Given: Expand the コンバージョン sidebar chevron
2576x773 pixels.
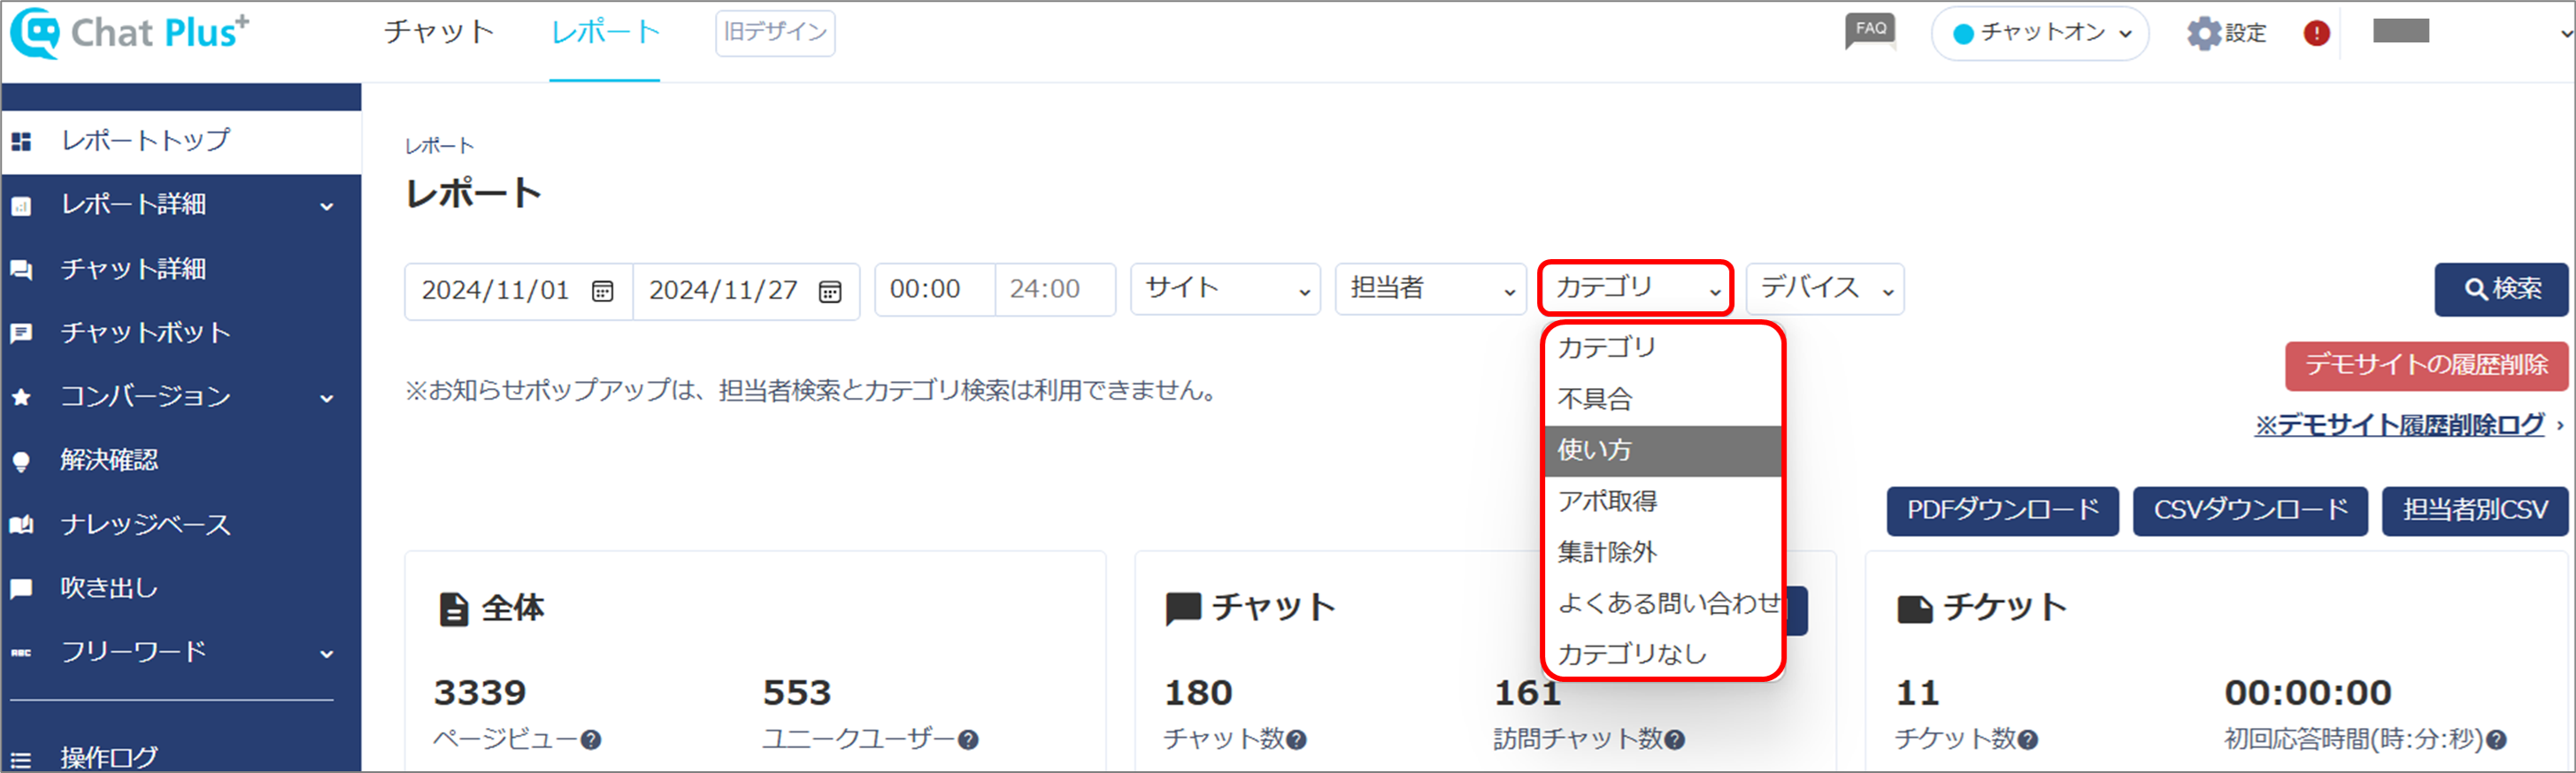Looking at the screenshot, I should click(x=327, y=399).
